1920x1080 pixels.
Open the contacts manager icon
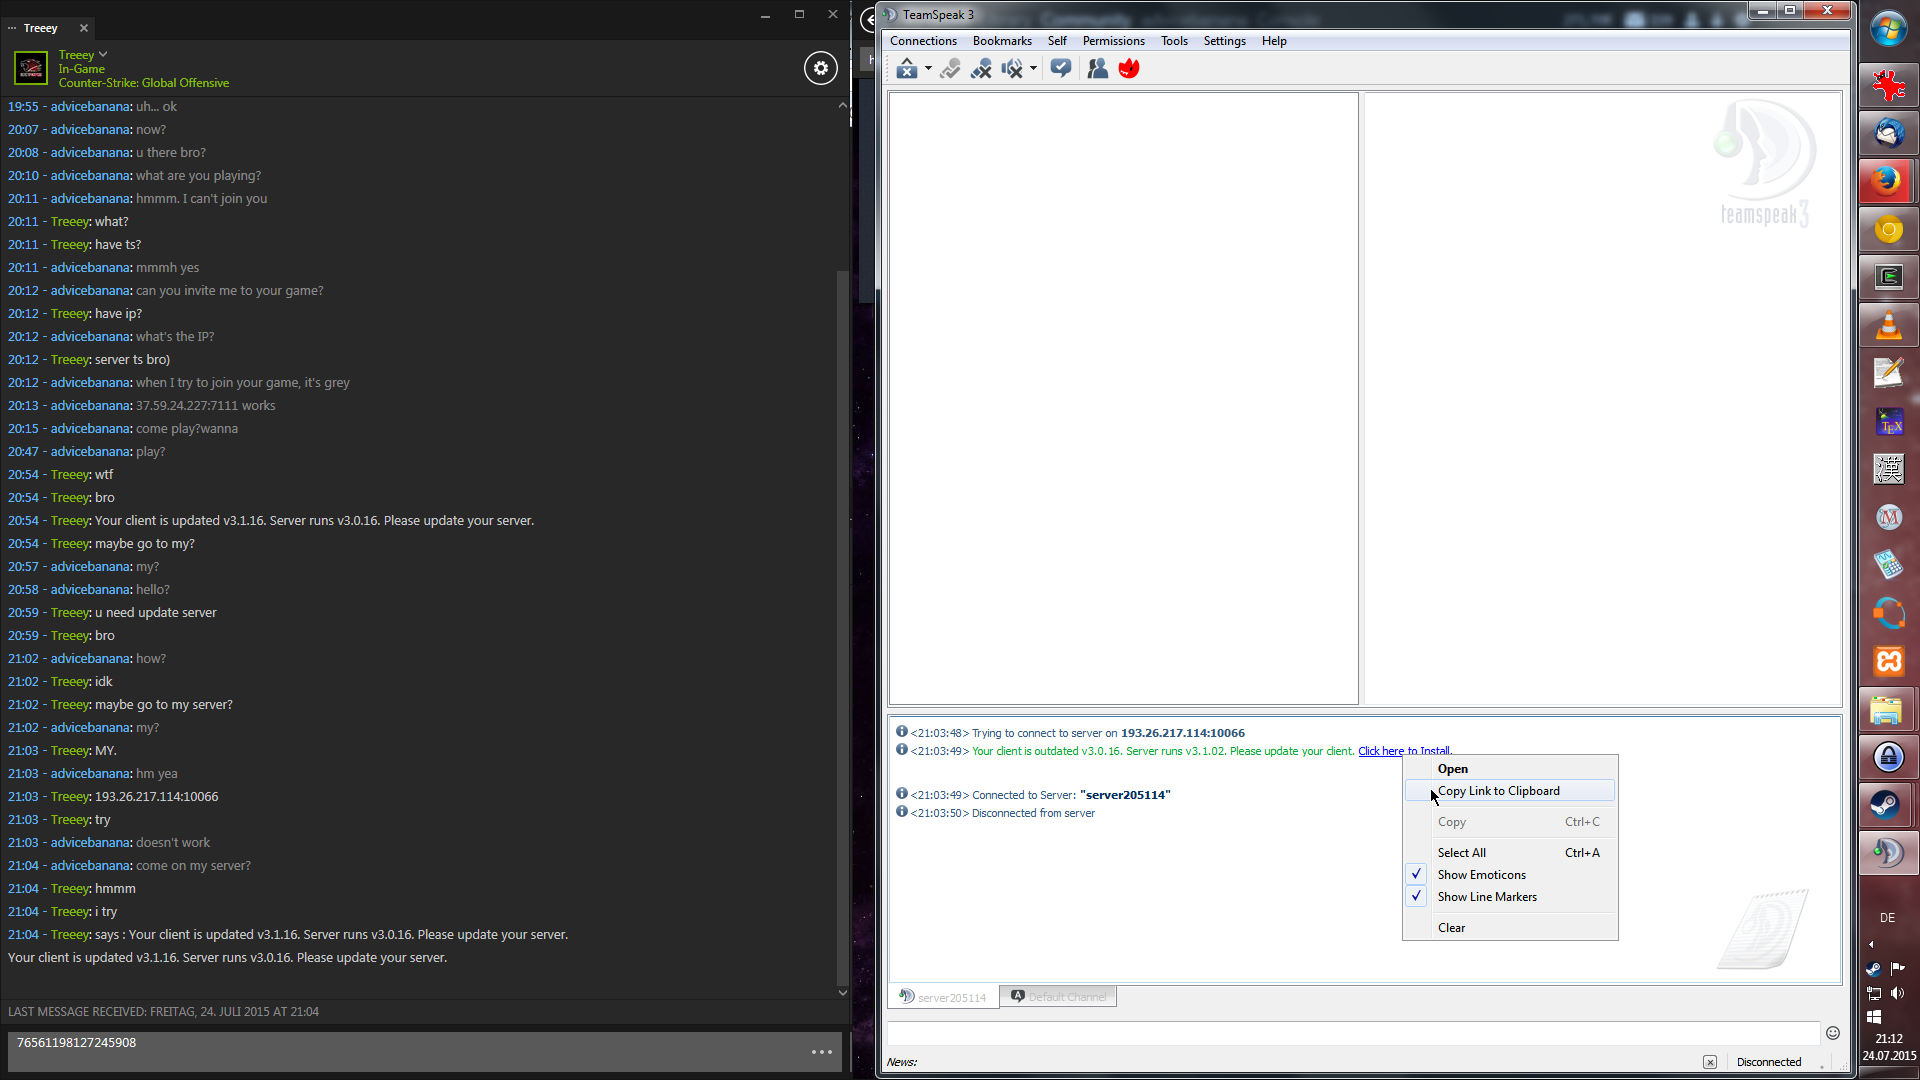pos(1097,69)
